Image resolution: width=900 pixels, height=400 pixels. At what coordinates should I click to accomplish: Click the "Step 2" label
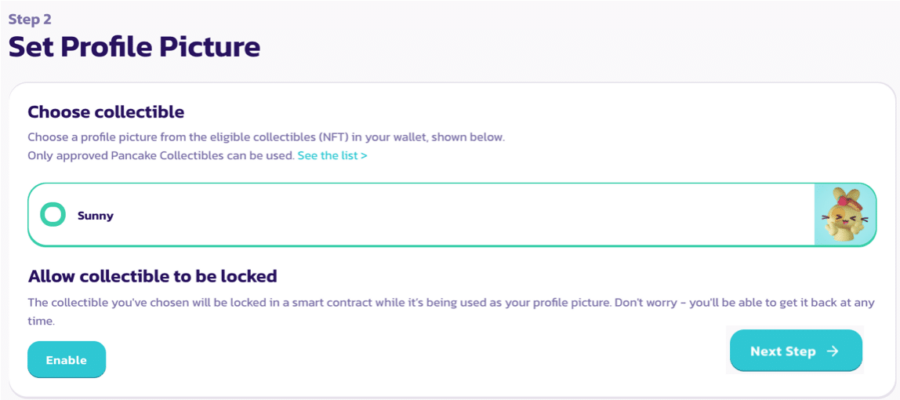(x=30, y=18)
